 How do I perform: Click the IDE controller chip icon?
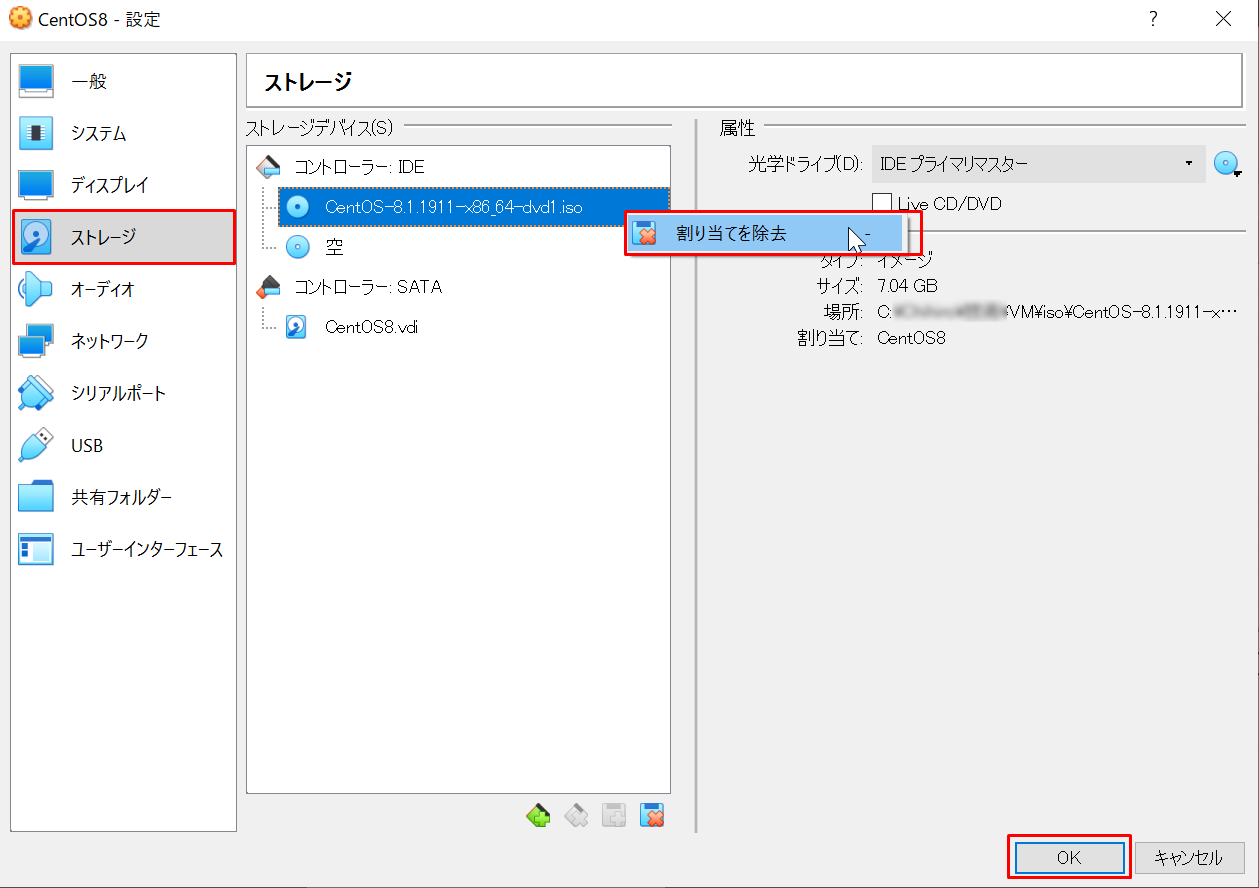(268, 166)
